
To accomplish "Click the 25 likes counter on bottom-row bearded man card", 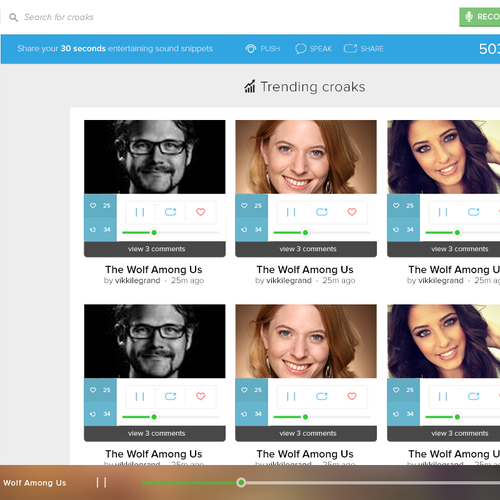I will pos(100,390).
